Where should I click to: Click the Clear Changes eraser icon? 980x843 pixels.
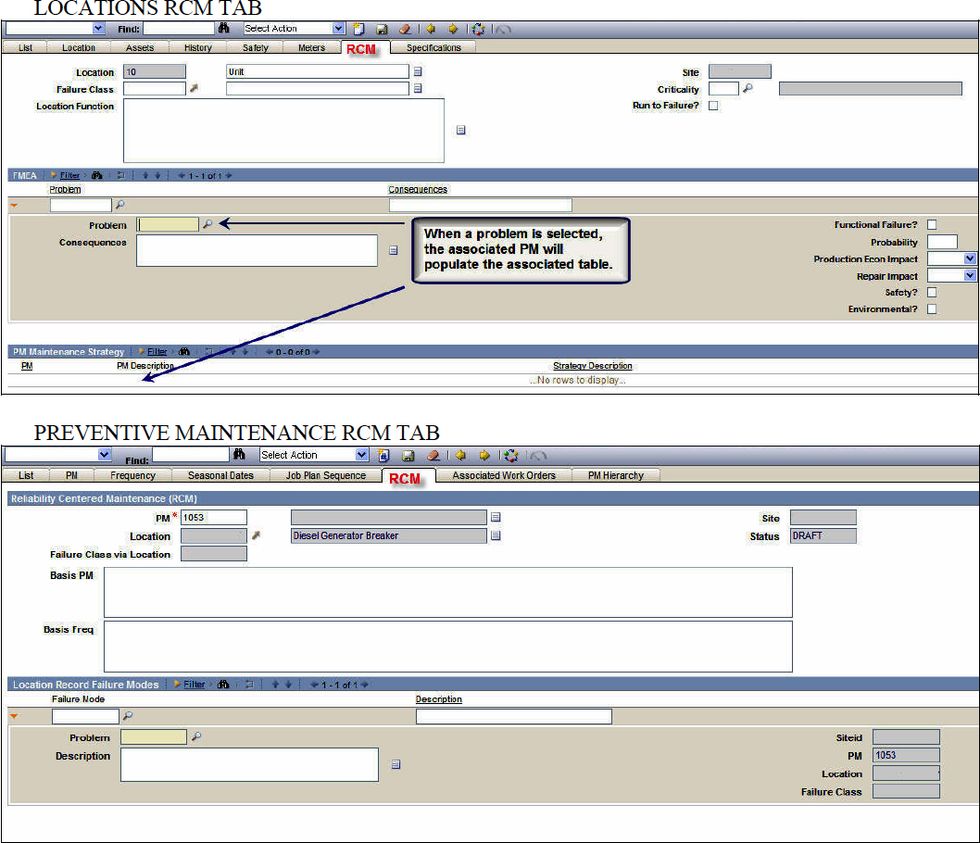406,29
